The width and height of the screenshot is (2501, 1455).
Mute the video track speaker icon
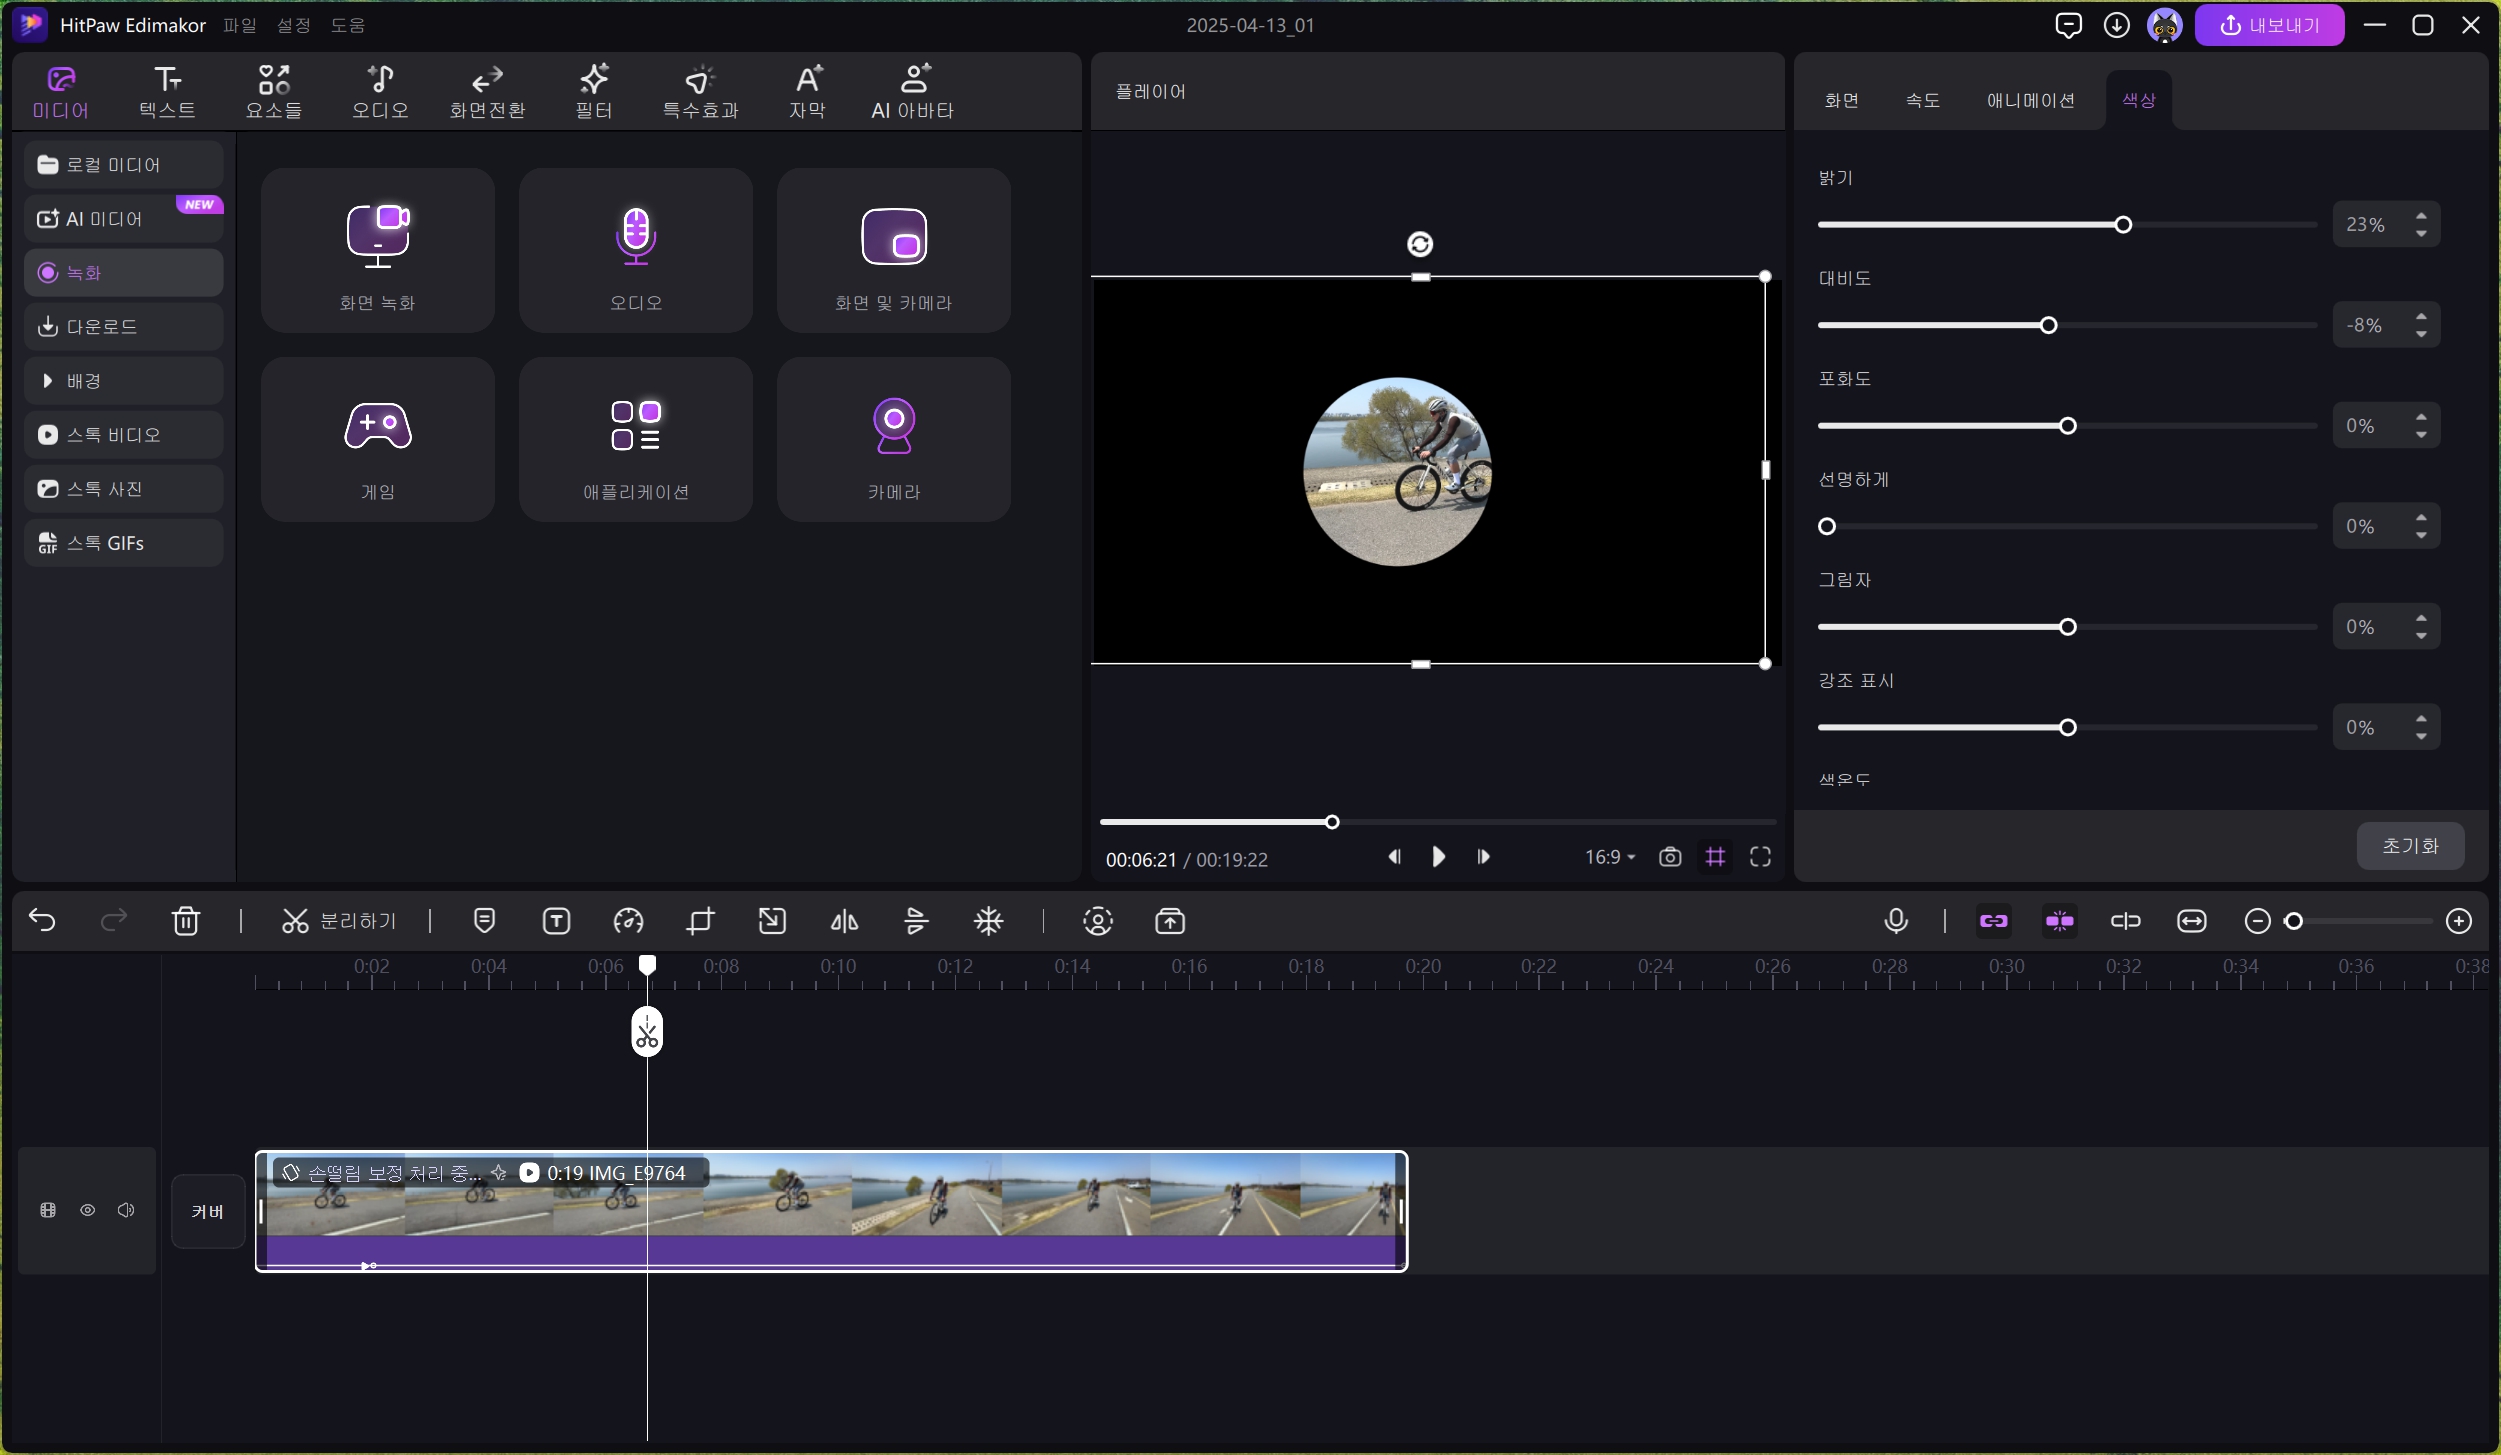[x=126, y=1210]
